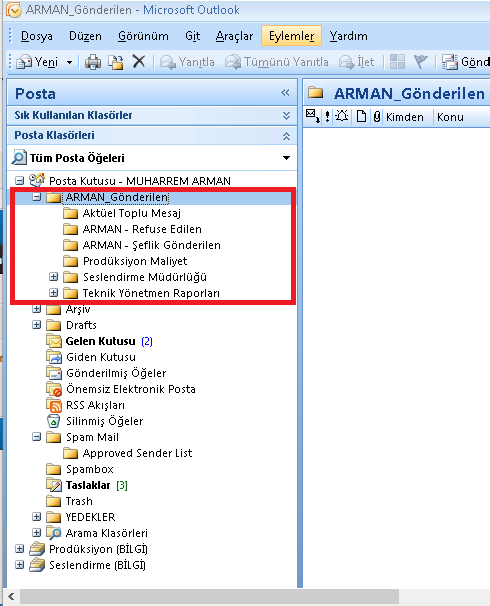Click the Gönderilmiş Öğeler folder icon
The width and height of the screenshot is (490, 606).
coord(54,373)
